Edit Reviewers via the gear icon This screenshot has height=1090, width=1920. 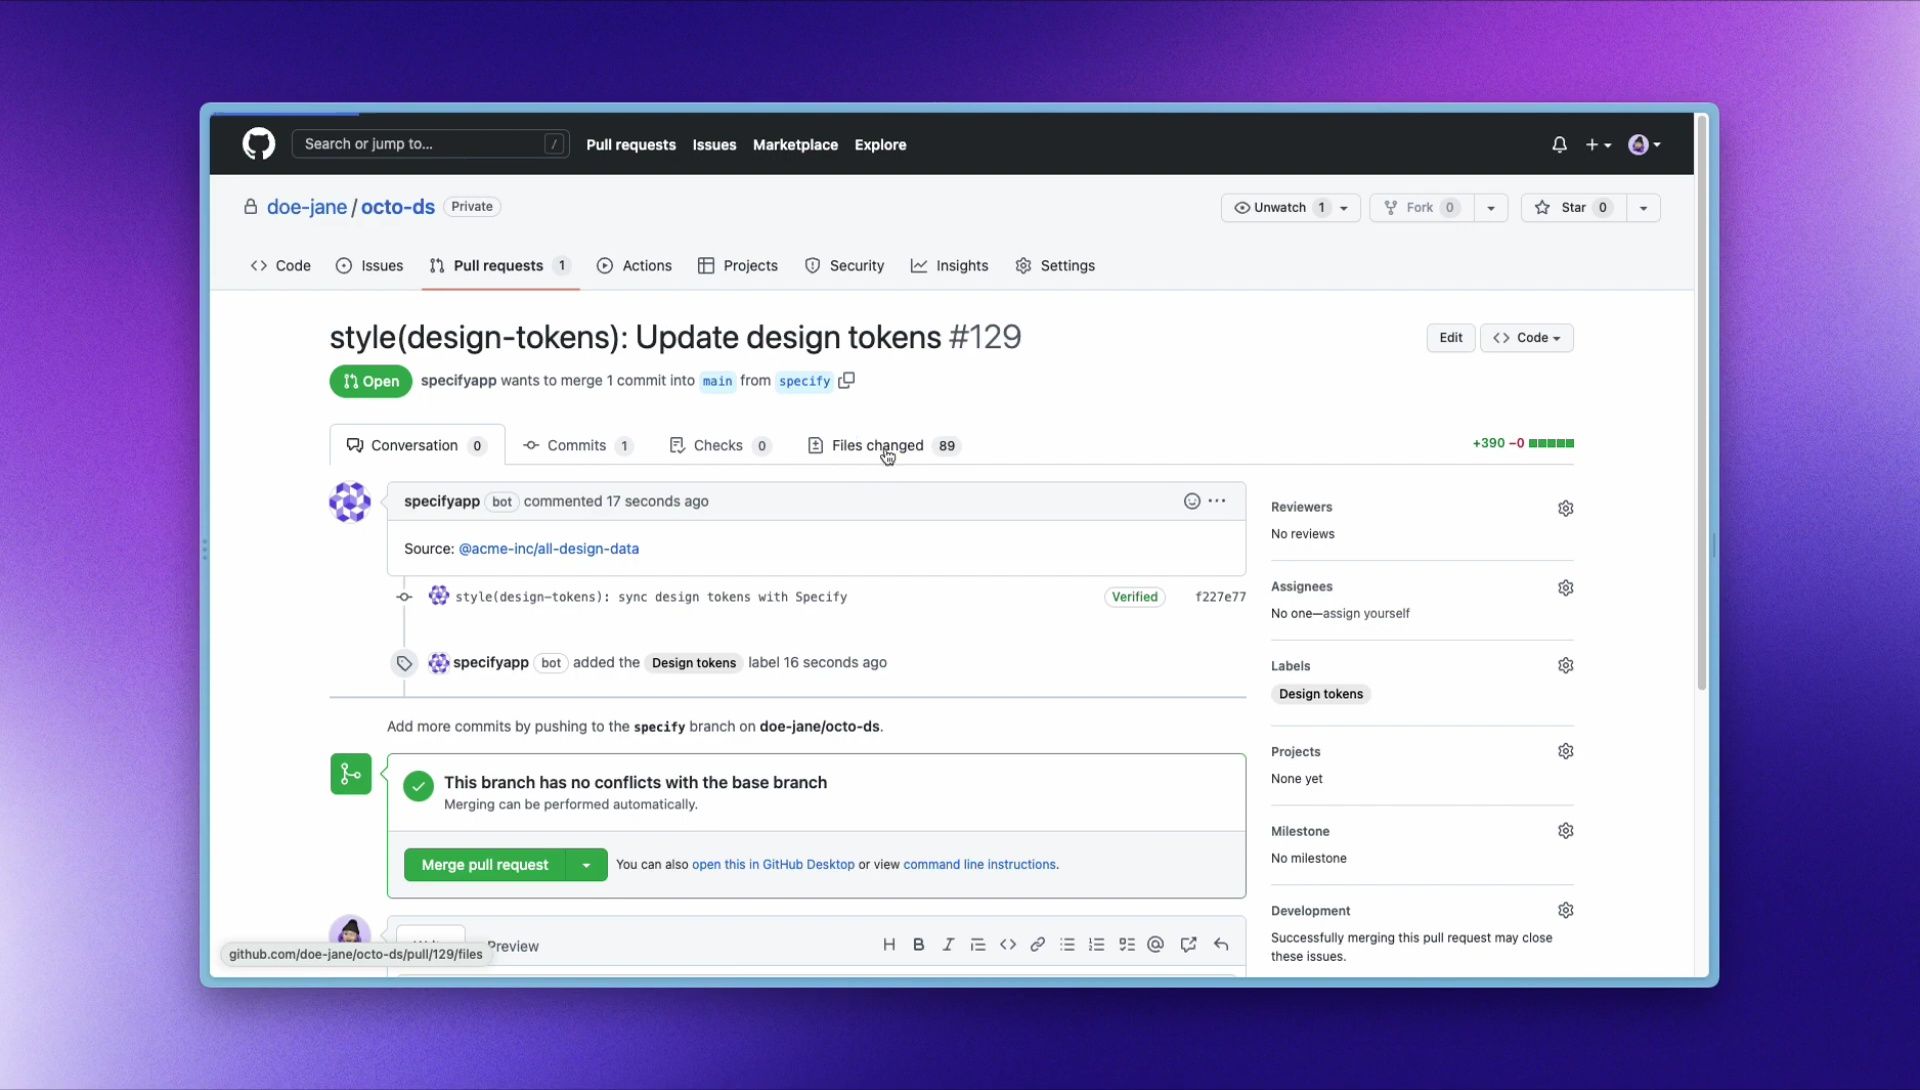pyautogui.click(x=1566, y=508)
